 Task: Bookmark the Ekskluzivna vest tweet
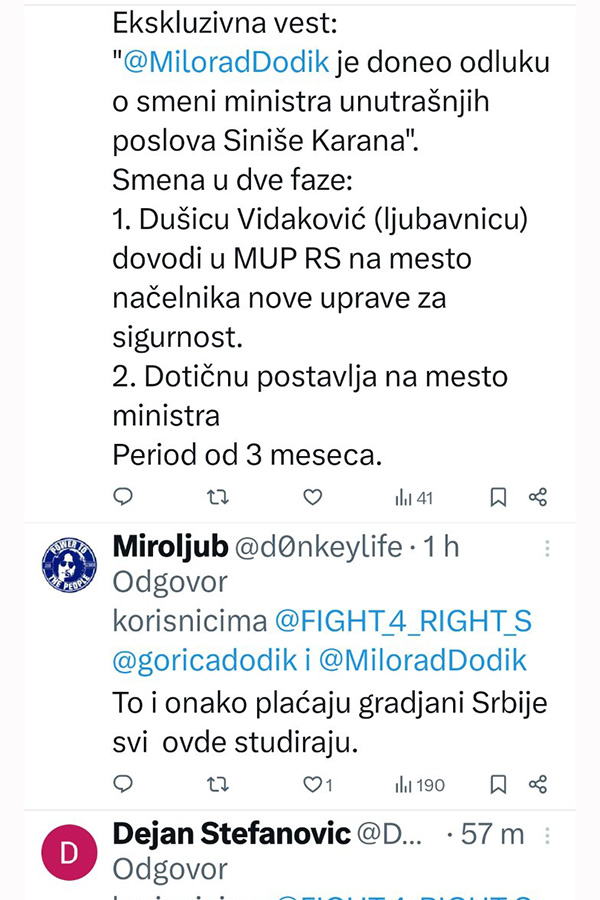[498, 497]
